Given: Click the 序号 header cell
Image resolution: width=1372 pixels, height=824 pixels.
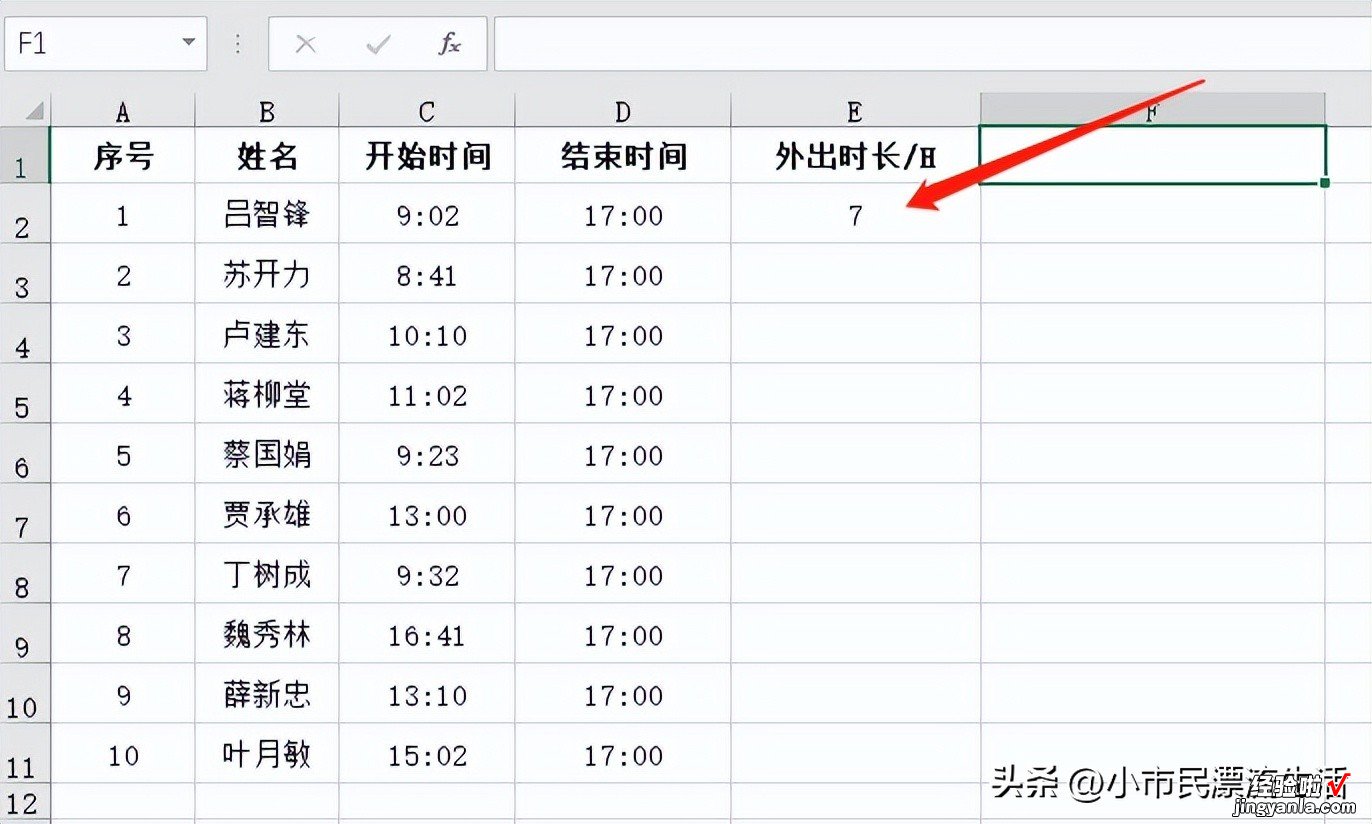Looking at the screenshot, I should pyautogui.click(x=123, y=155).
